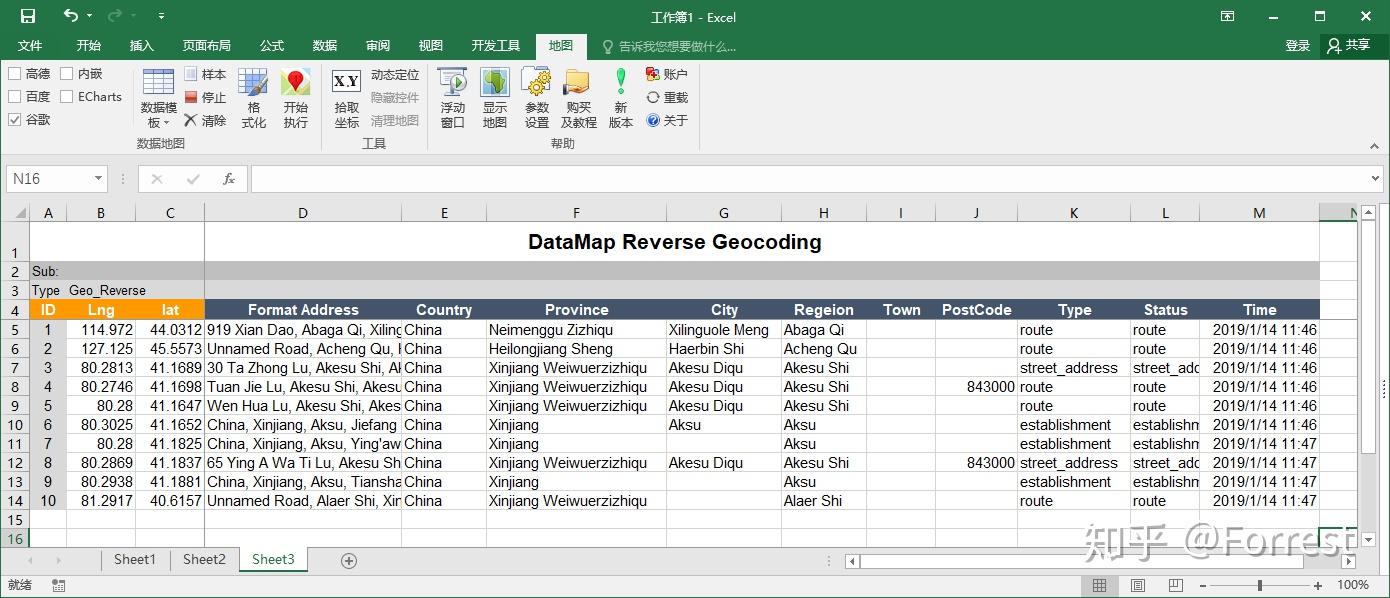Image resolution: width=1390 pixels, height=598 pixels.
Task: Open the 数据模板 dropdown
Action: tap(158, 97)
